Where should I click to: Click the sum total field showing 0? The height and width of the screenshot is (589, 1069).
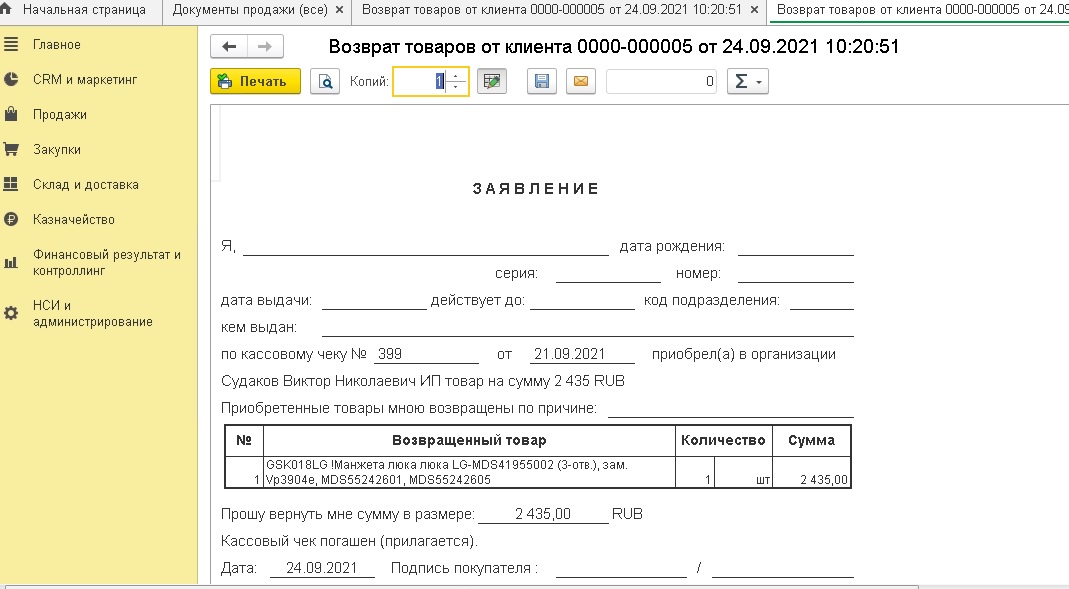tap(661, 82)
